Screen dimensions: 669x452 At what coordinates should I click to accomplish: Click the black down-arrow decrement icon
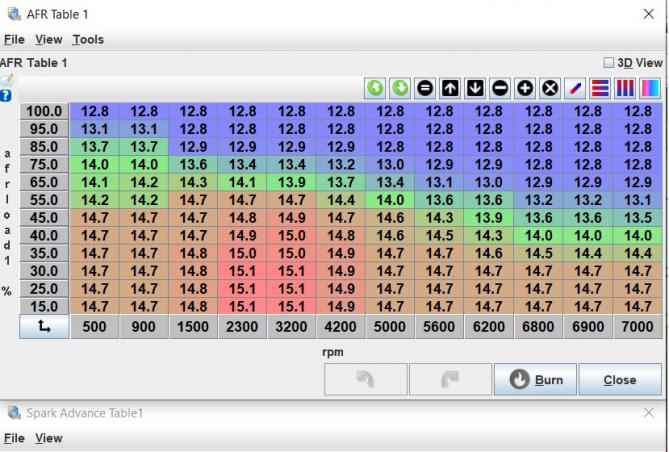475,88
